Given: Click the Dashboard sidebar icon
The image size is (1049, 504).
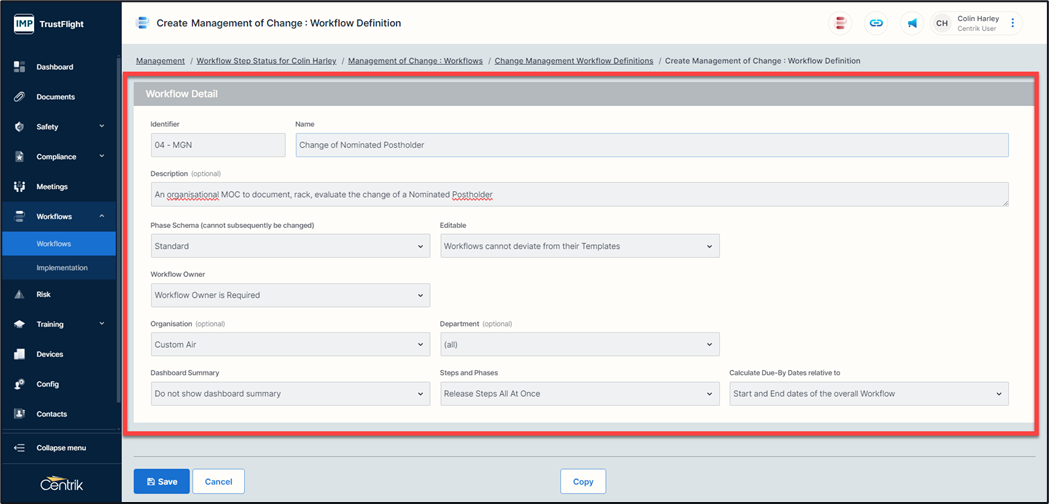Looking at the screenshot, I should [x=19, y=67].
